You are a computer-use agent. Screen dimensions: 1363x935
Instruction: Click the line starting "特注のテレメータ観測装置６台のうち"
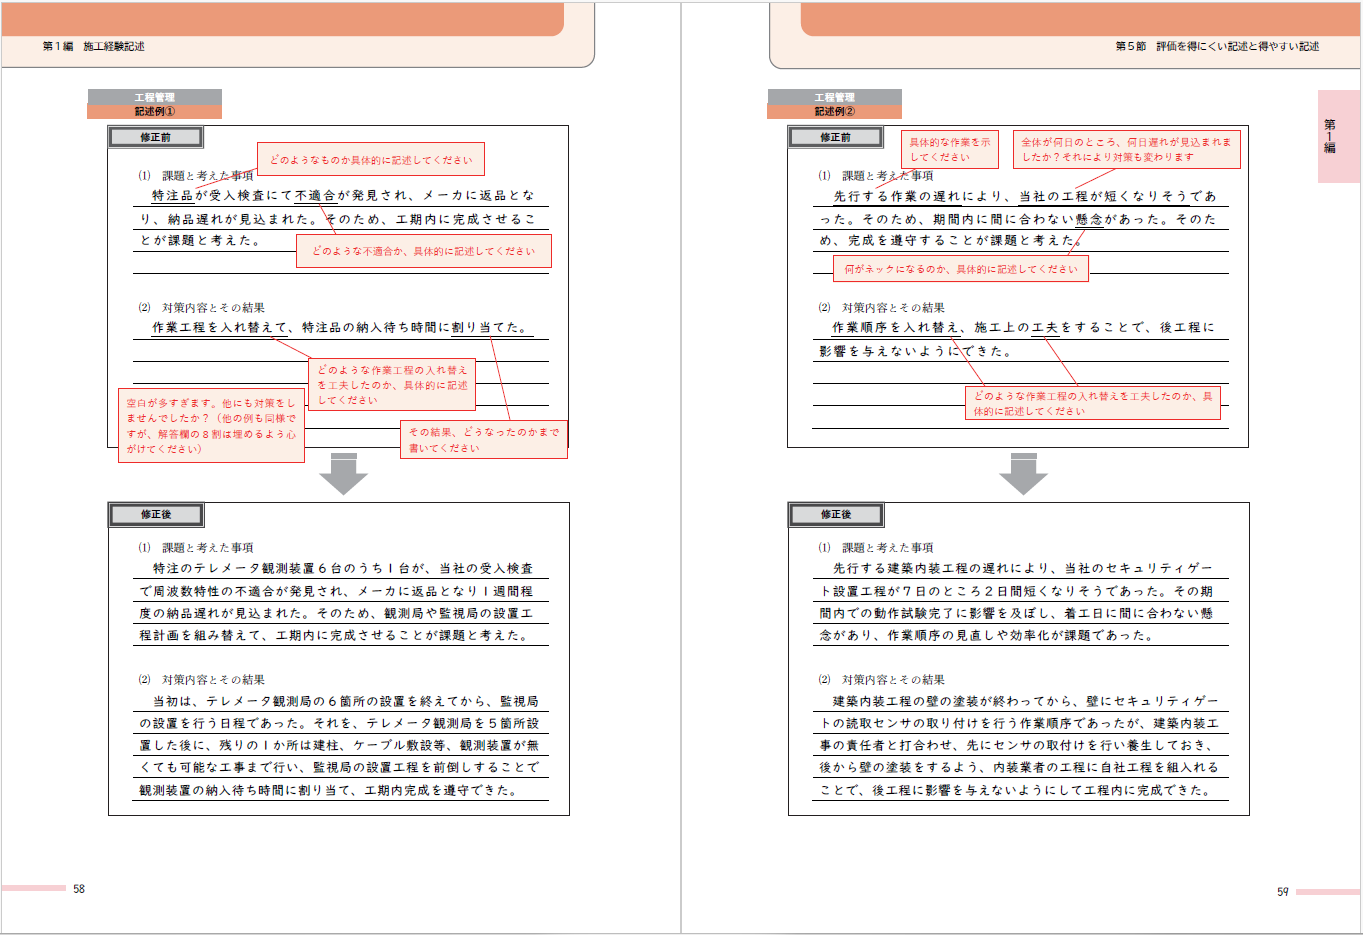click(343, 568)
